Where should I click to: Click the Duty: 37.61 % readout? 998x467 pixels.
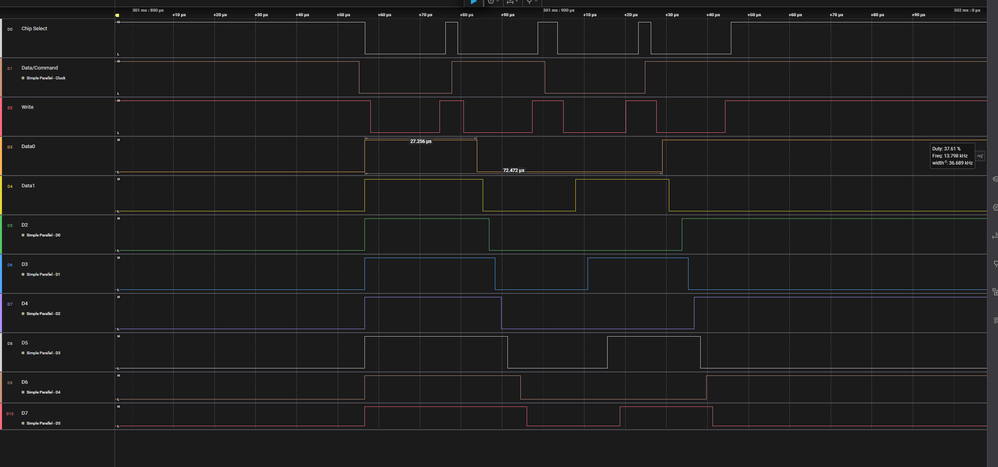click(946, 148)
